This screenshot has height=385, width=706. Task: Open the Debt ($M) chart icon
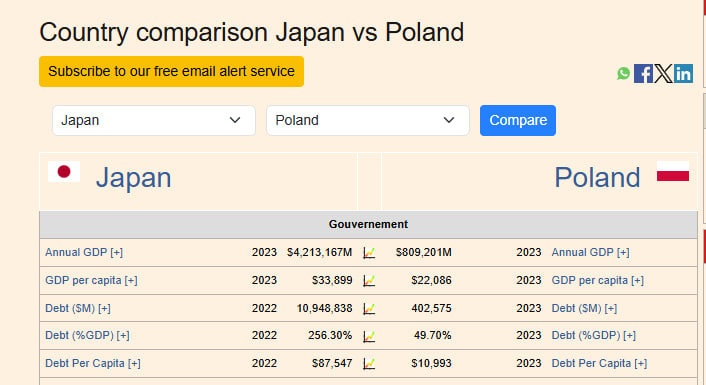[369, 308]
